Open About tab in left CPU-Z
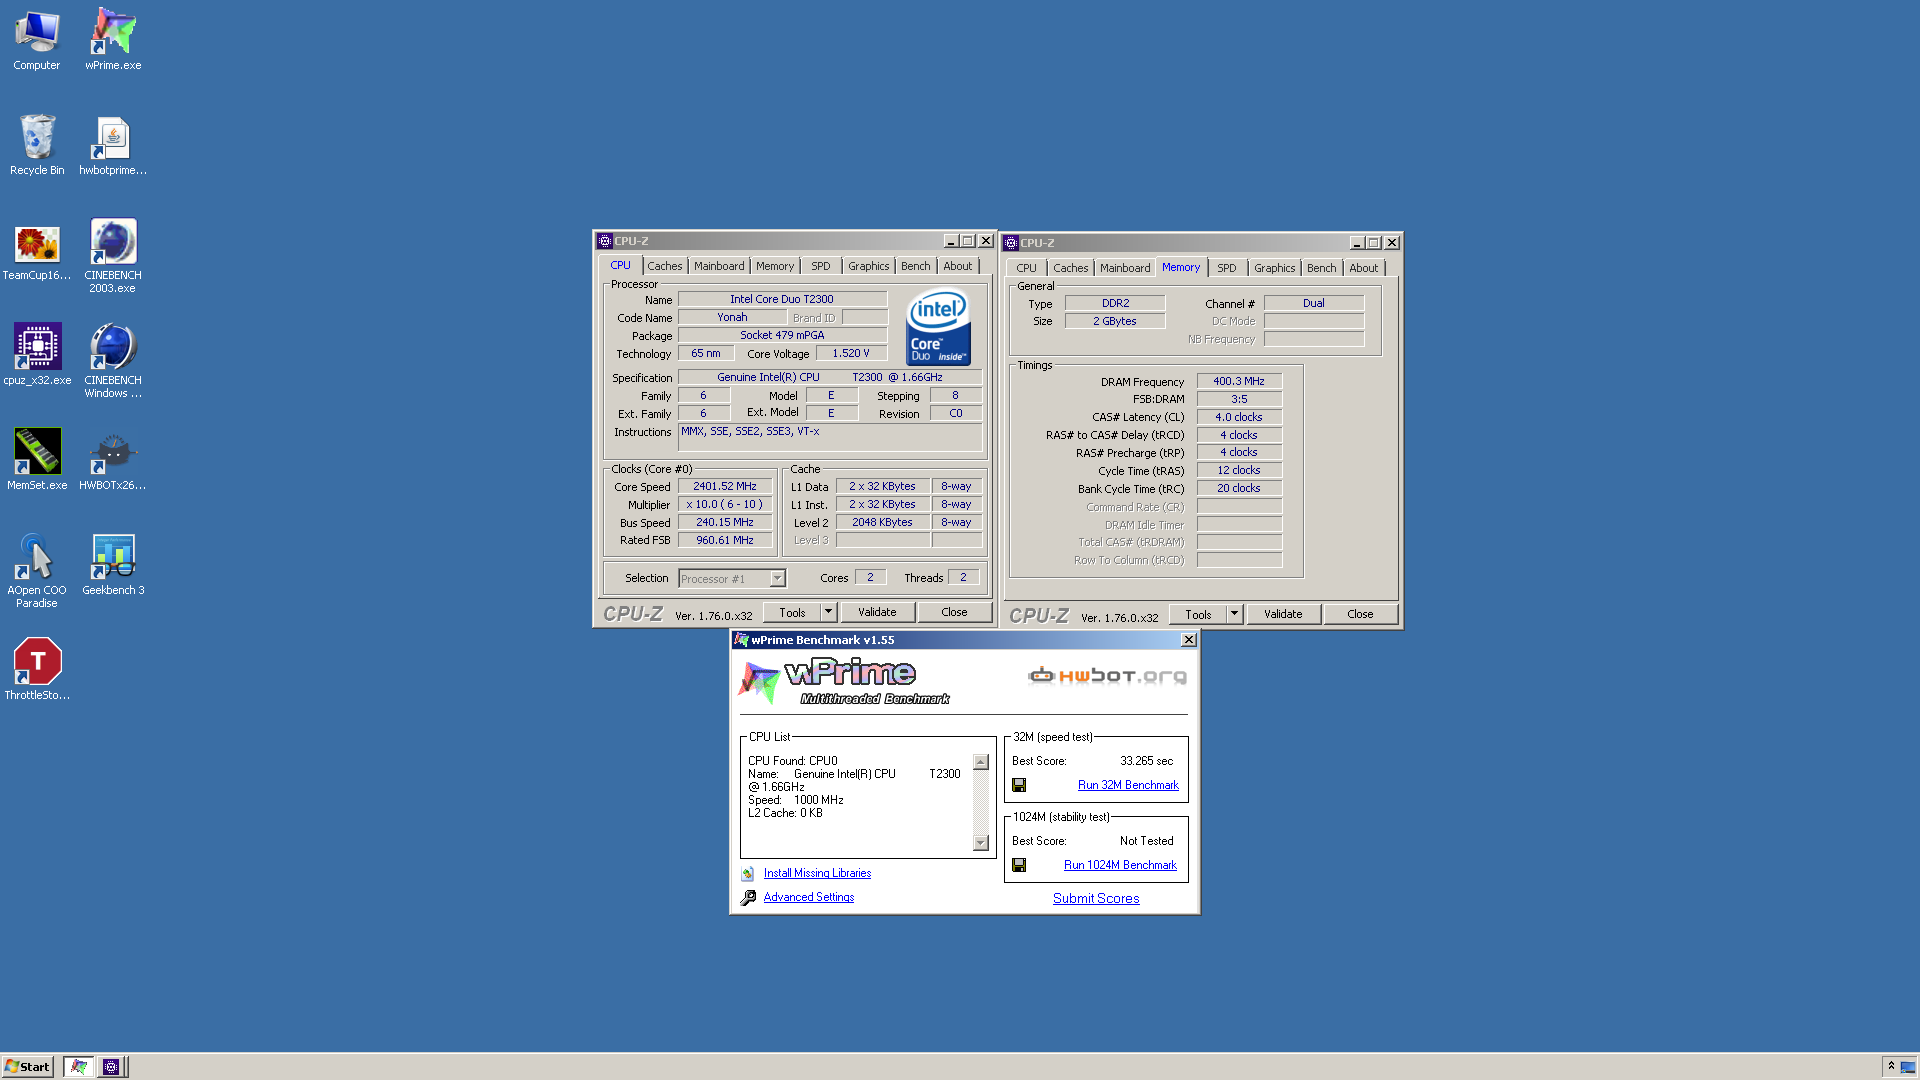The image size is (1920, 1080). 957,266
